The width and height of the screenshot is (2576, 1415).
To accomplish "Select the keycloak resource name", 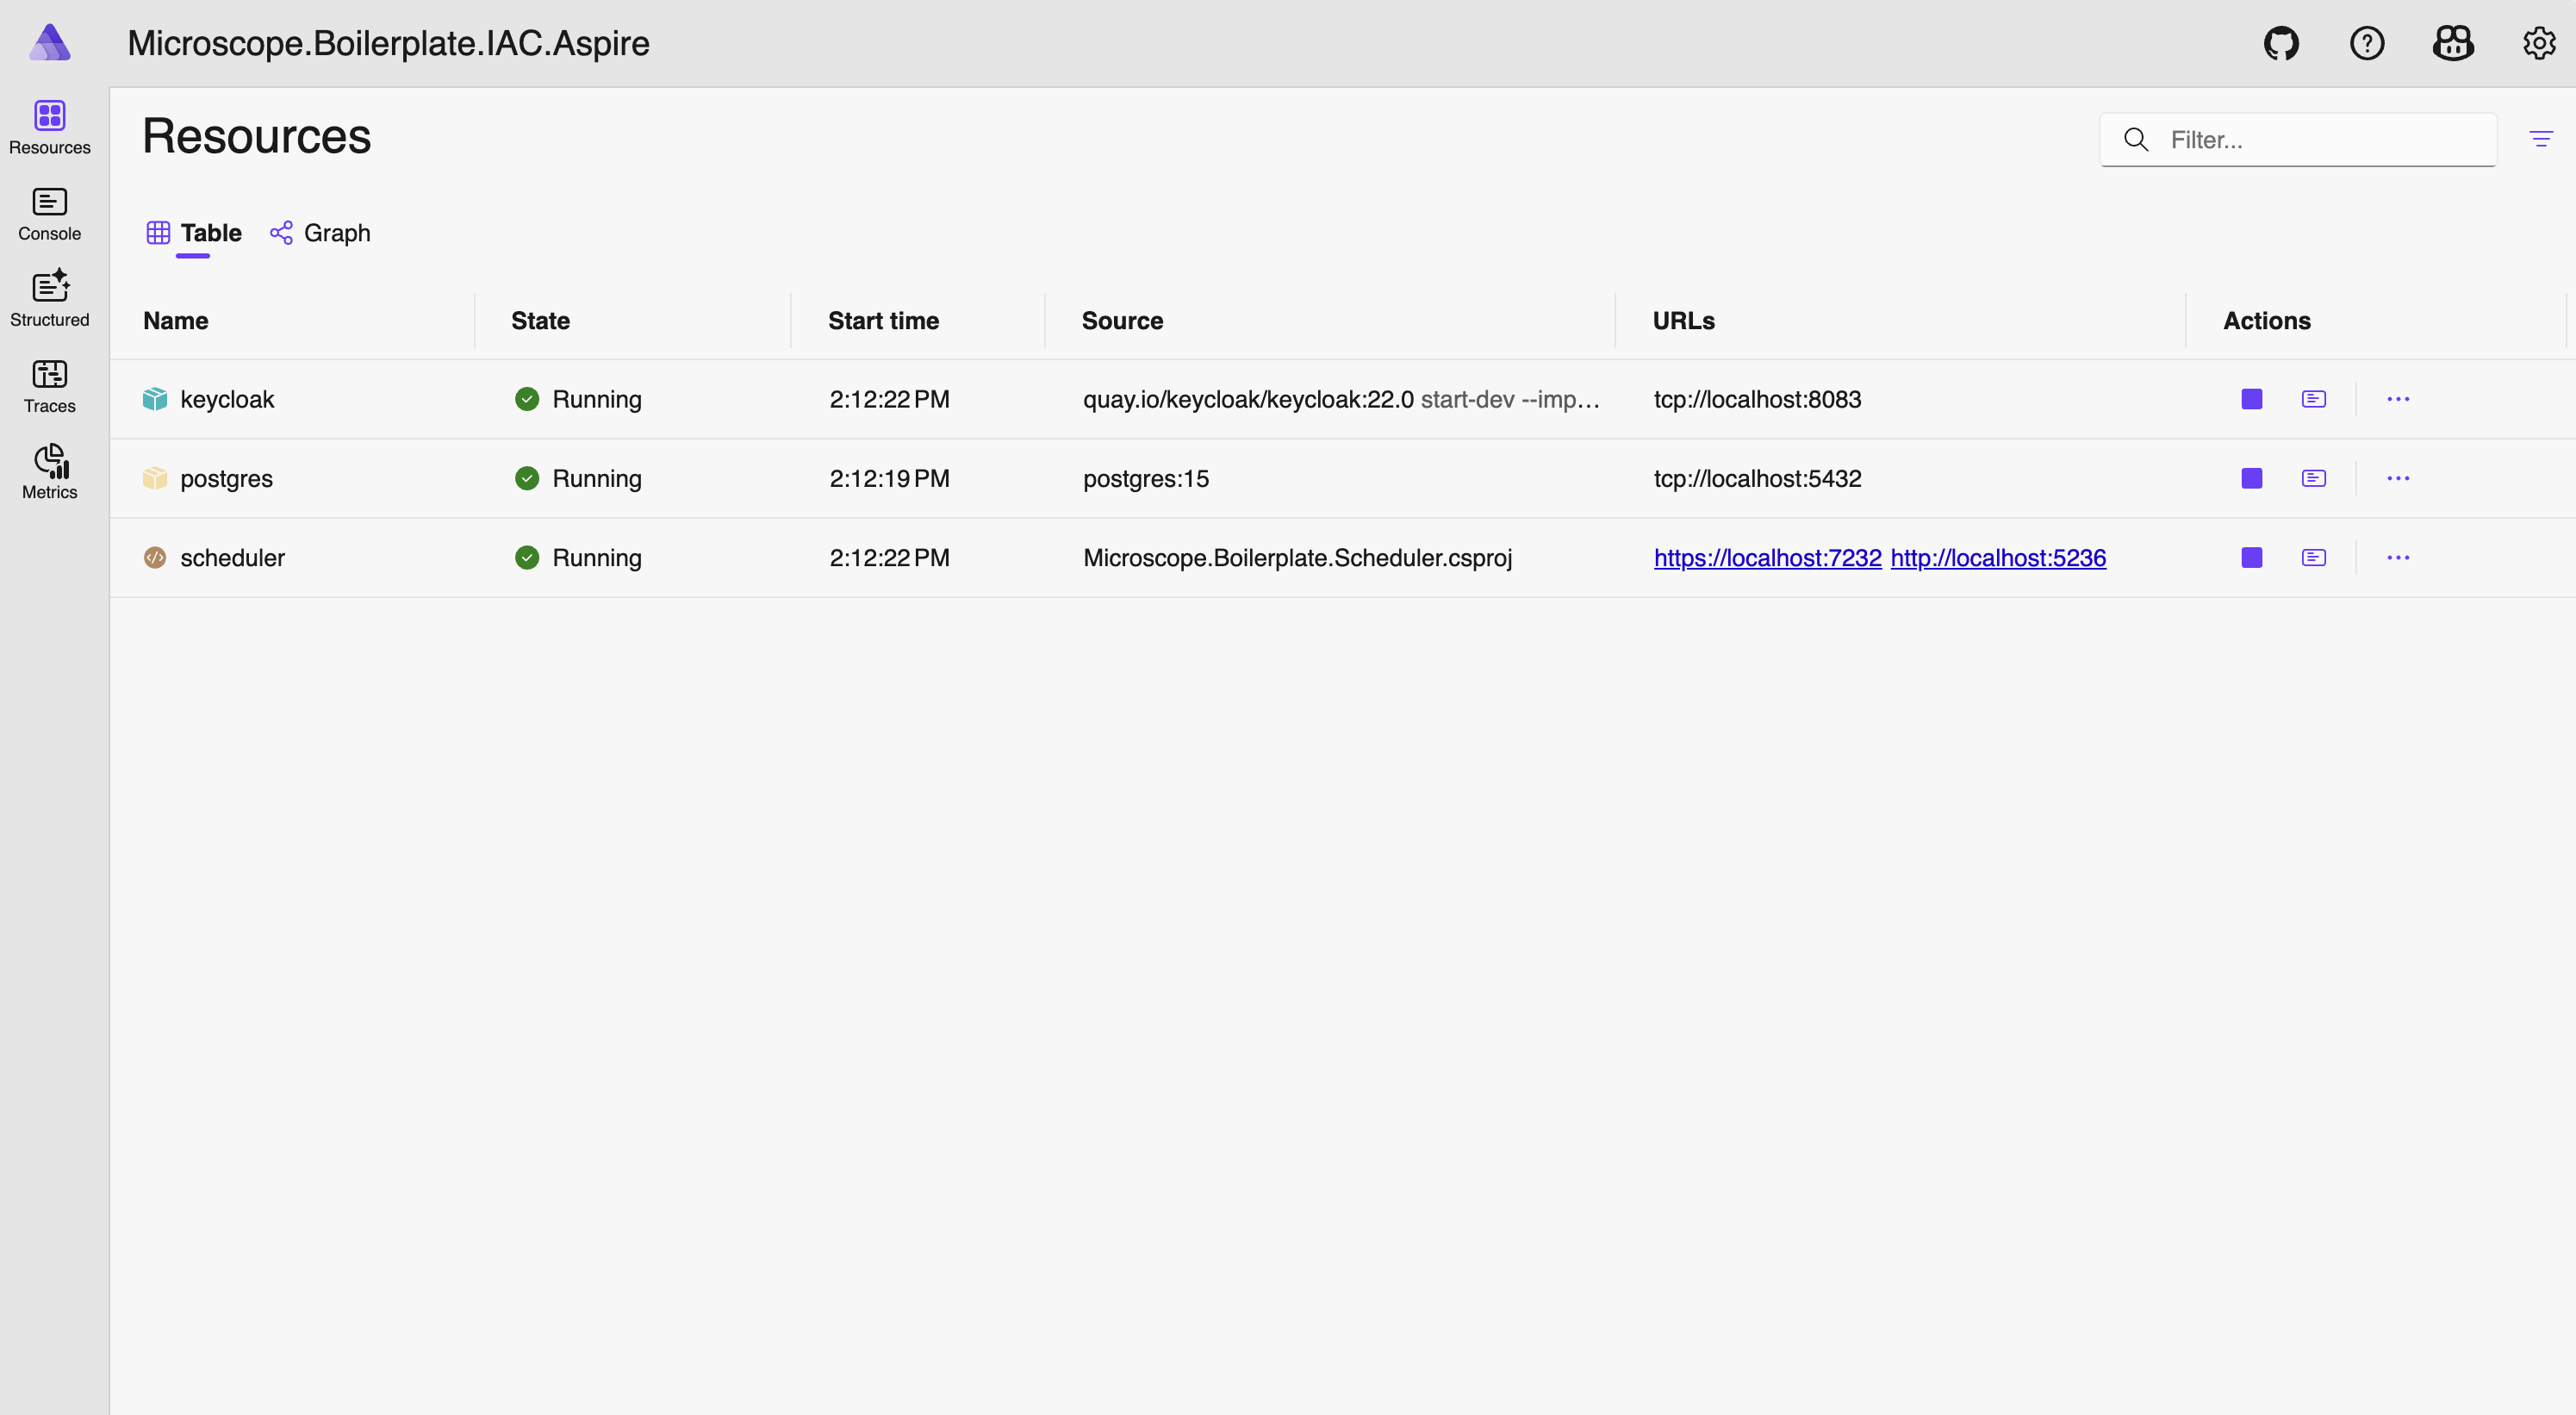I will click(227, 399).
